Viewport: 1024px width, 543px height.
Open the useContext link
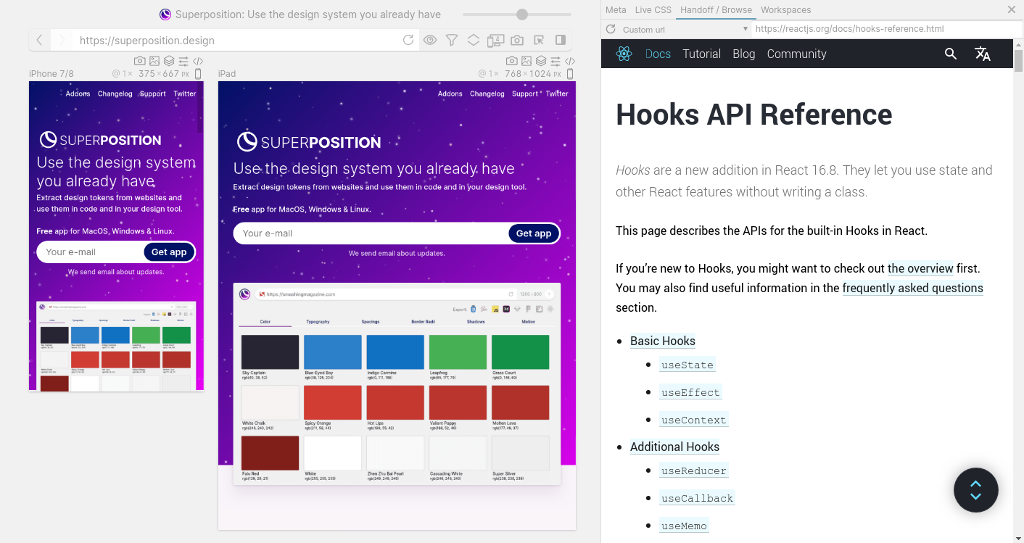(694, 420)
